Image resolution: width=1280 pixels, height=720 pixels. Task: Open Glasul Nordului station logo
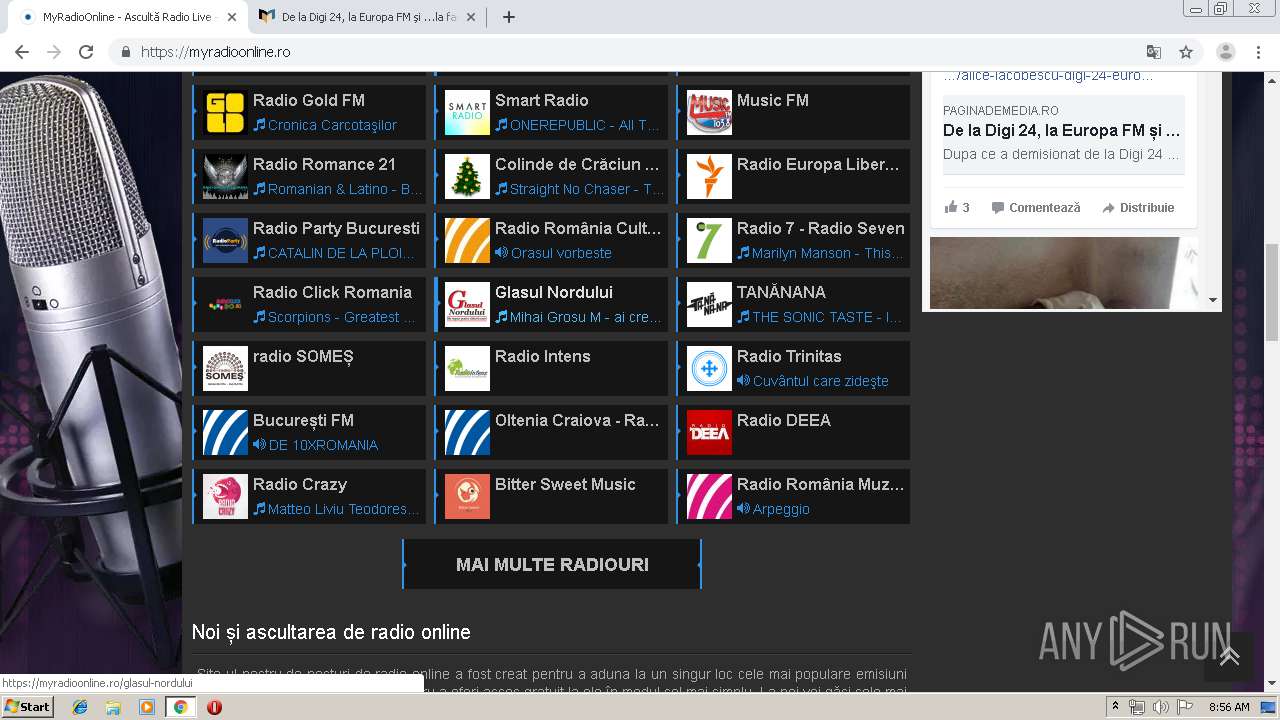point(467,304)
